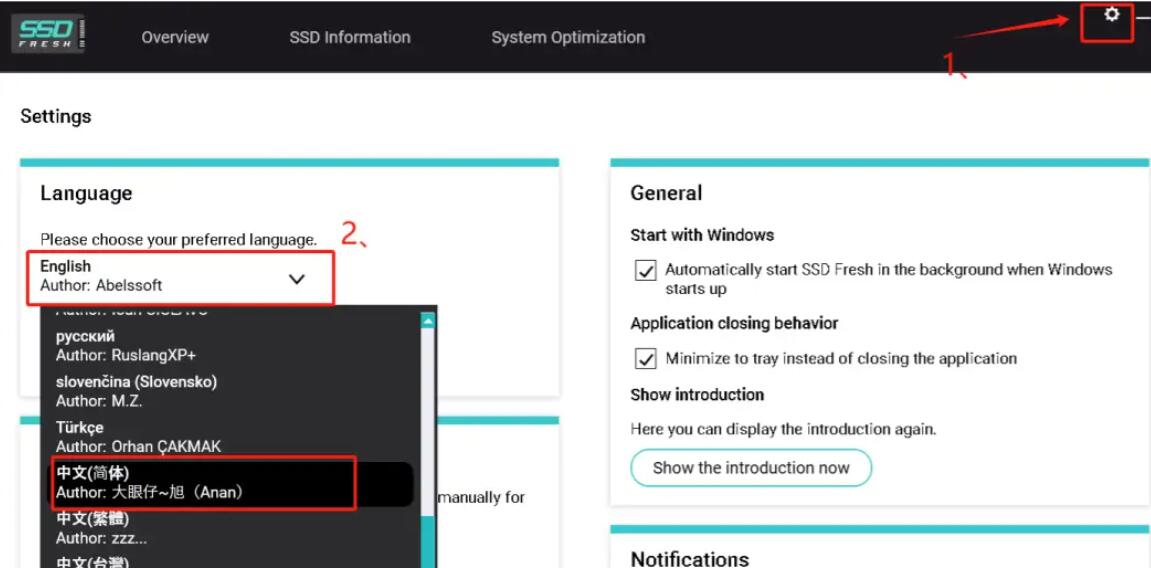
Task: Select Türkçe language option
Action: coord(233,437)
